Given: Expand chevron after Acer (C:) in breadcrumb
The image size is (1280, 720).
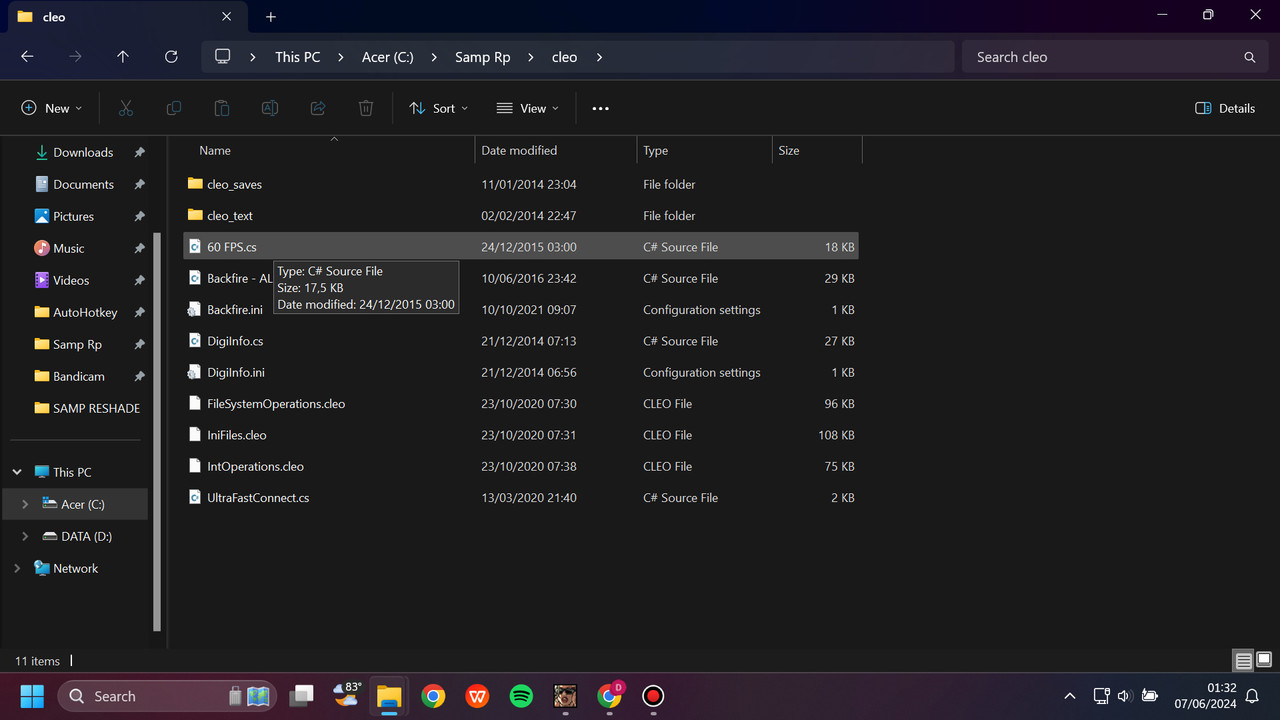Looking at the screenshot, I should click(434, 57).
